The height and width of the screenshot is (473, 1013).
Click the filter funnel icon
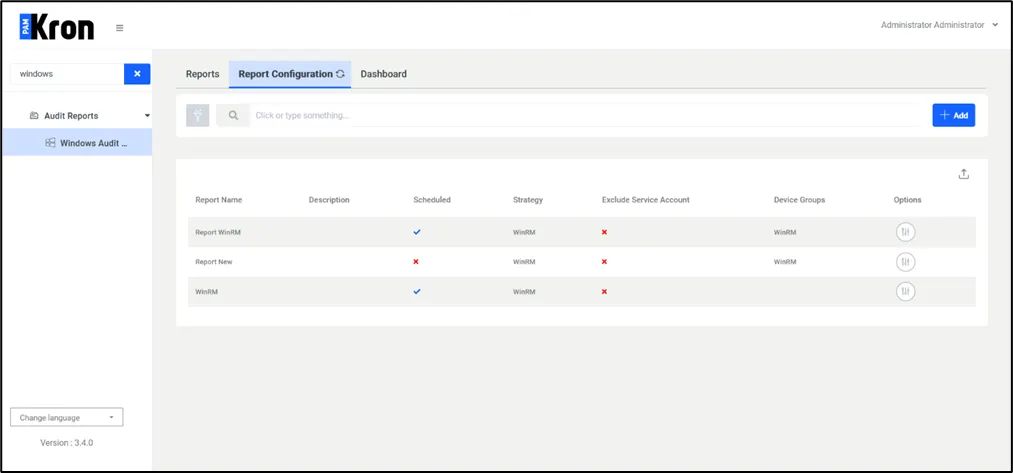tap(198, 115)
